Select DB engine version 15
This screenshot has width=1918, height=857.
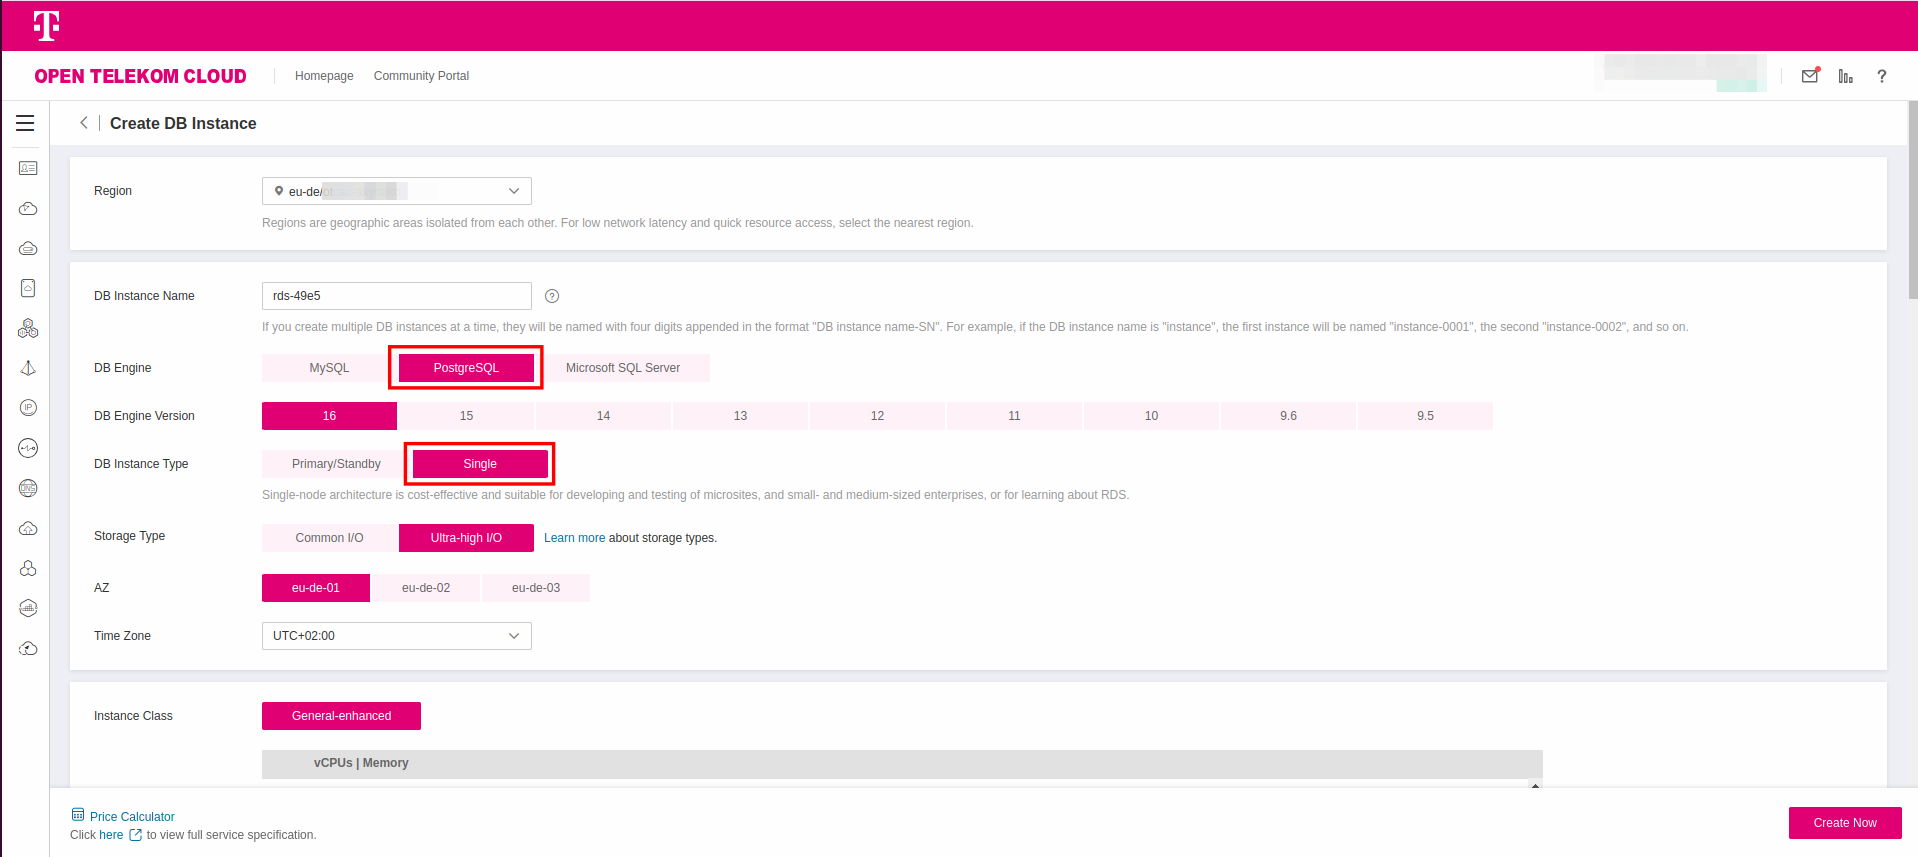pos(466,416)
